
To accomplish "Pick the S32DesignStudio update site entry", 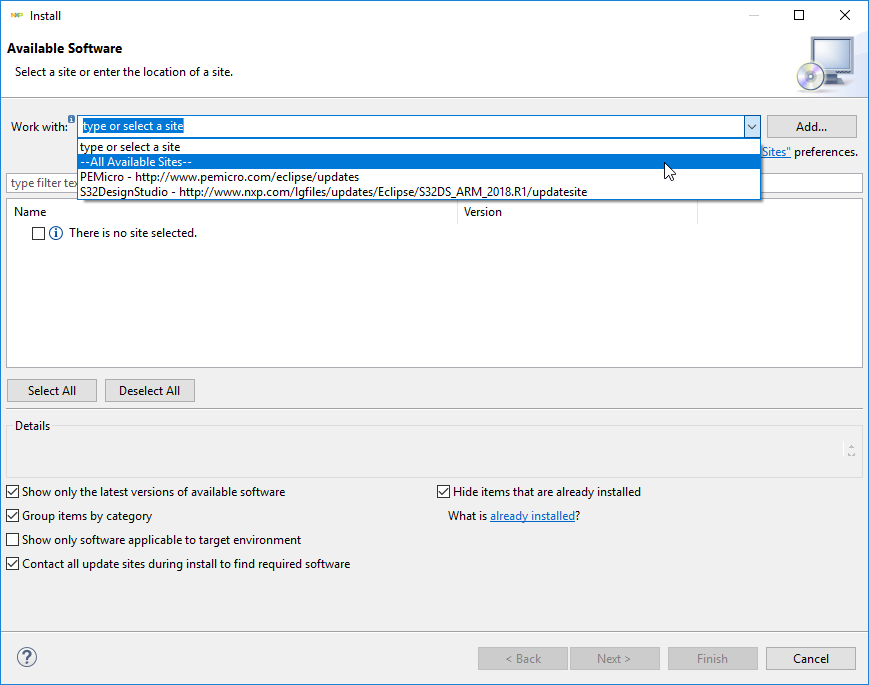I will [333, 192].
